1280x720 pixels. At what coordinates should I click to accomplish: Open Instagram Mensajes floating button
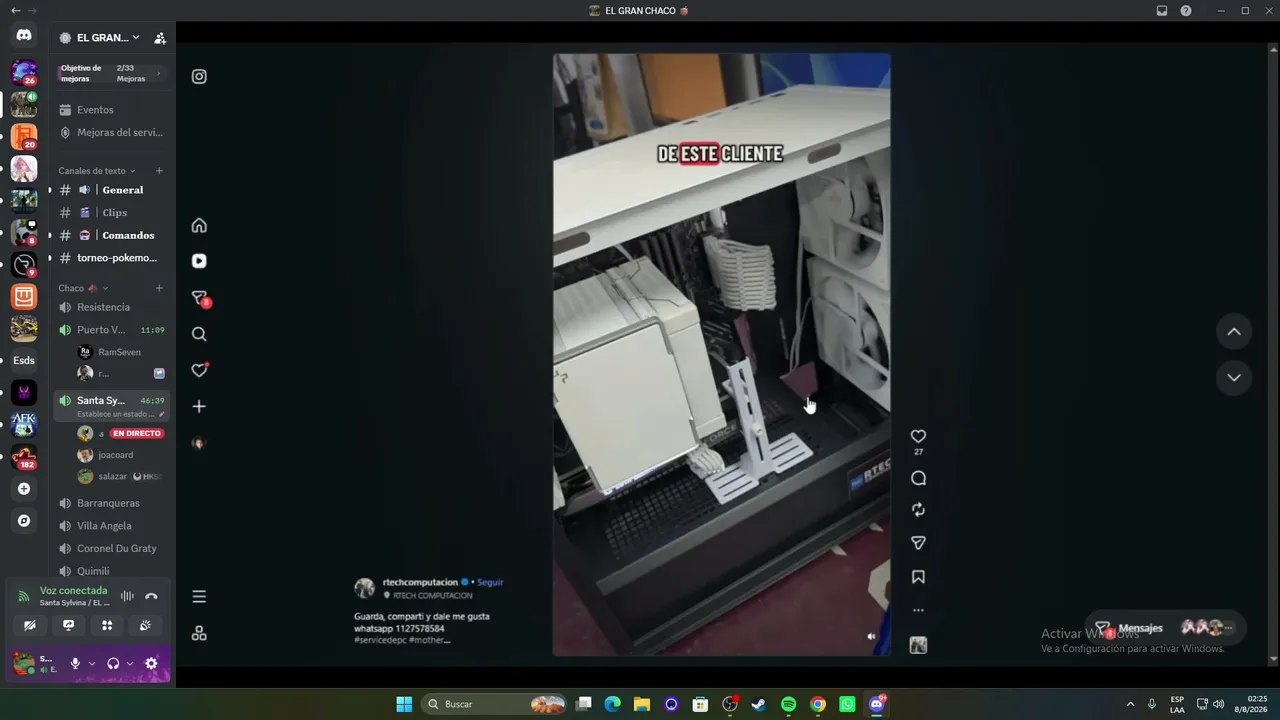(x=1165, y=628)
